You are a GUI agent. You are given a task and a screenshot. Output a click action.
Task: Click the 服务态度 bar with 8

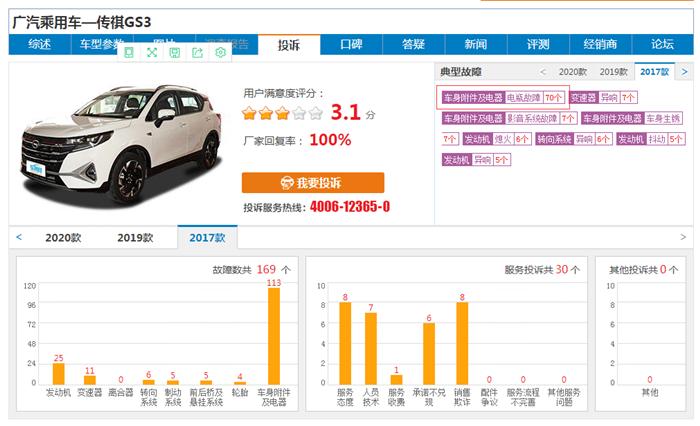coord(345,343)
